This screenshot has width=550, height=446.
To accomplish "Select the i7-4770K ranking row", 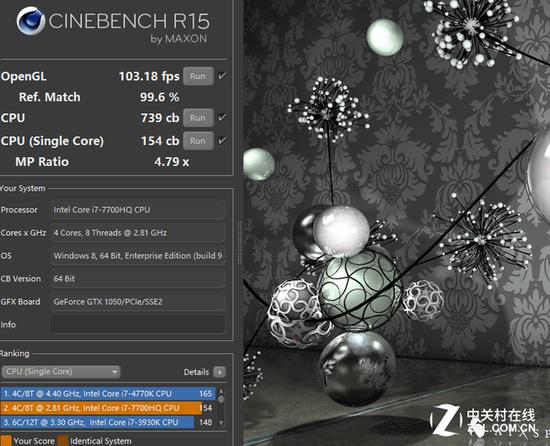I will coord(108,394).
